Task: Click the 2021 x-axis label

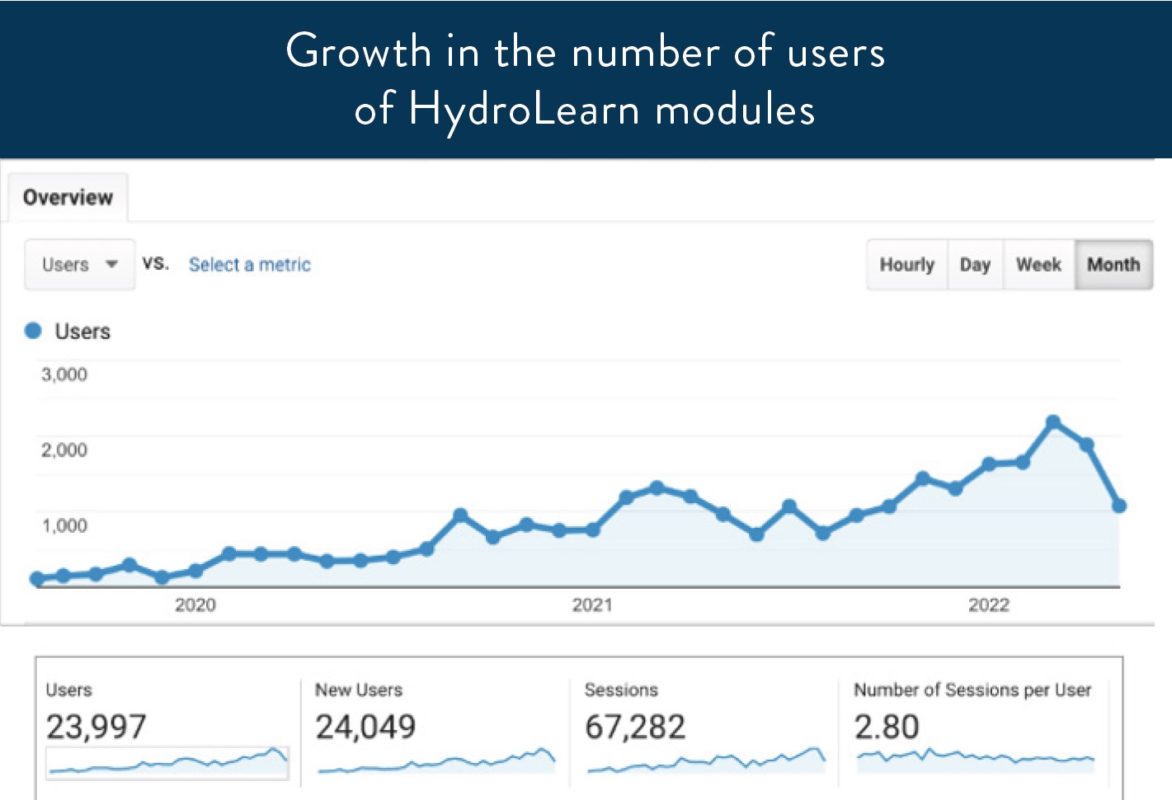Action: pos(592,605)
